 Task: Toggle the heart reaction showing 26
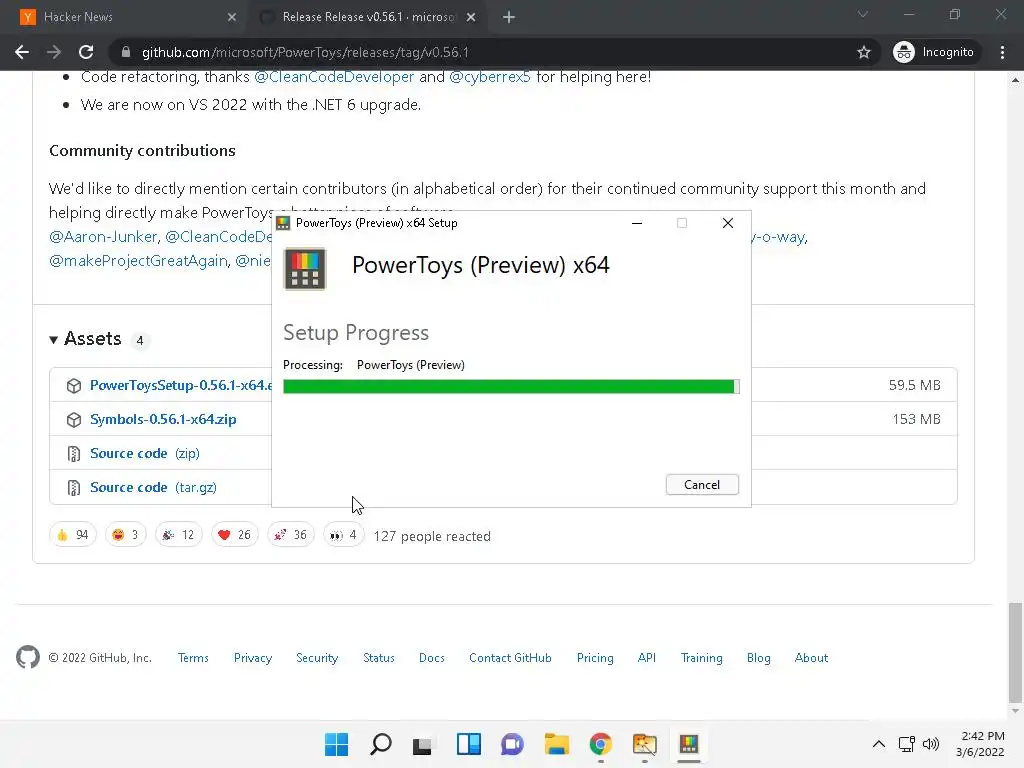[234, 535]
